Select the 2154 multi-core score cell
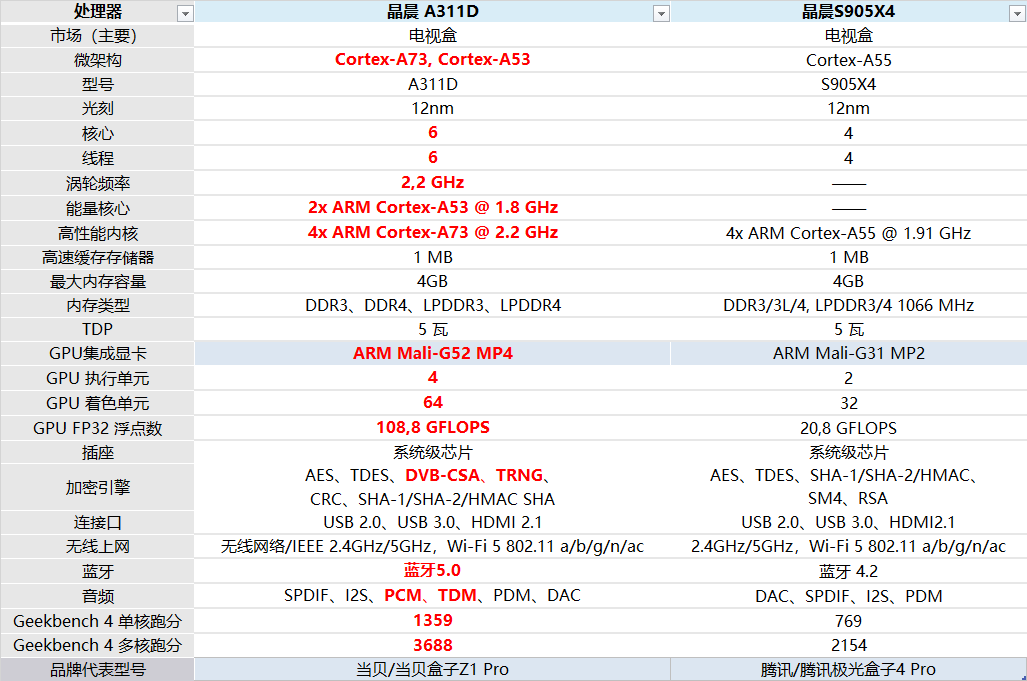 (848, 645)
